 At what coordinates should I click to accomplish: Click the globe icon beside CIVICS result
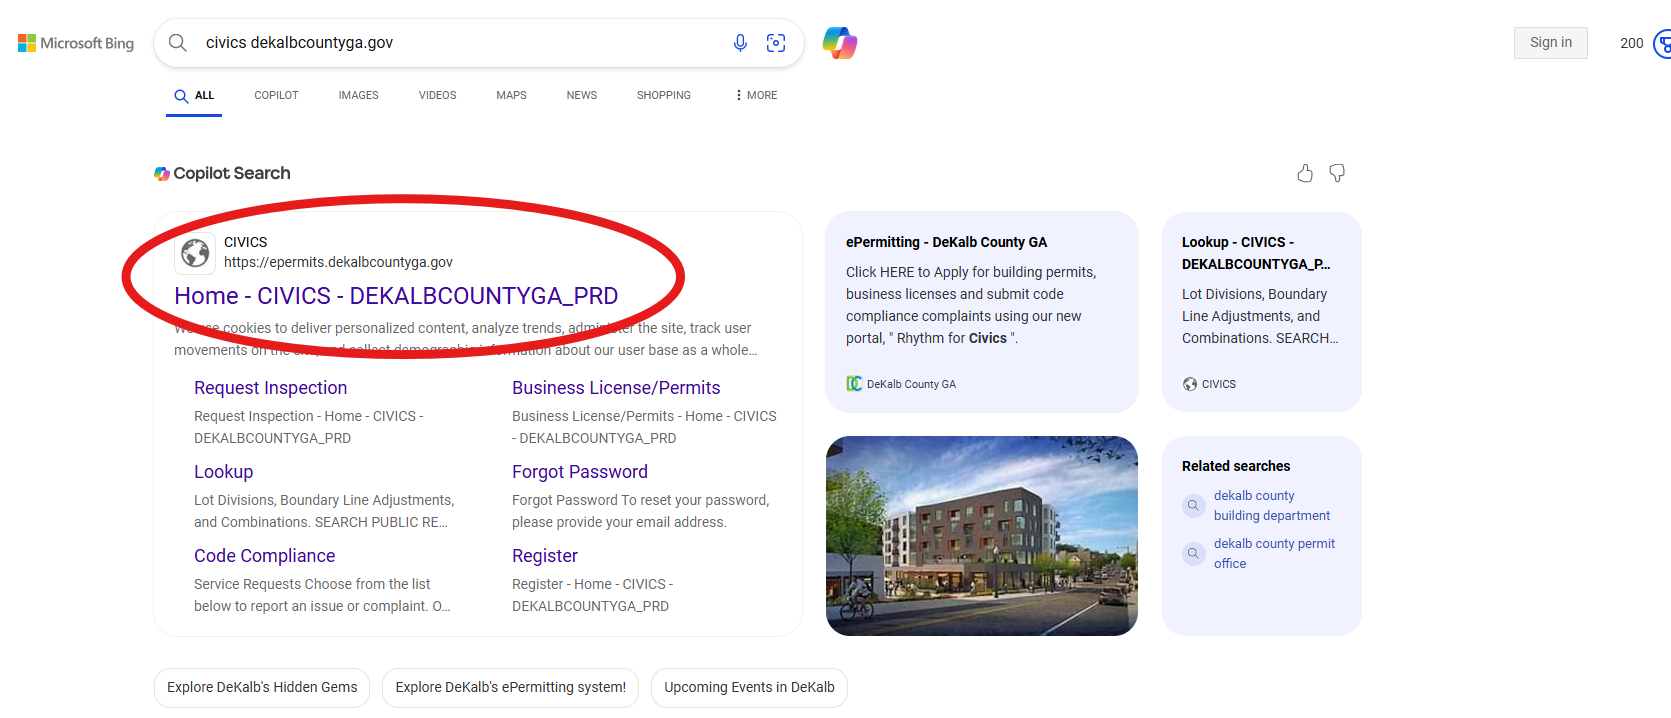tap(195, 253)
